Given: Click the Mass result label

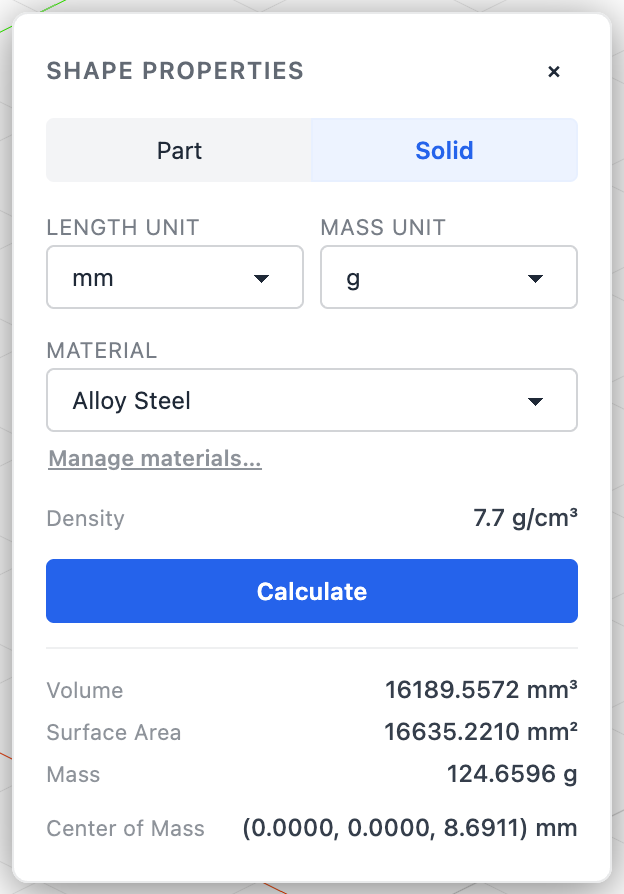Looking at the screenshot, I should pyautogui.click(x=74, y=775).
